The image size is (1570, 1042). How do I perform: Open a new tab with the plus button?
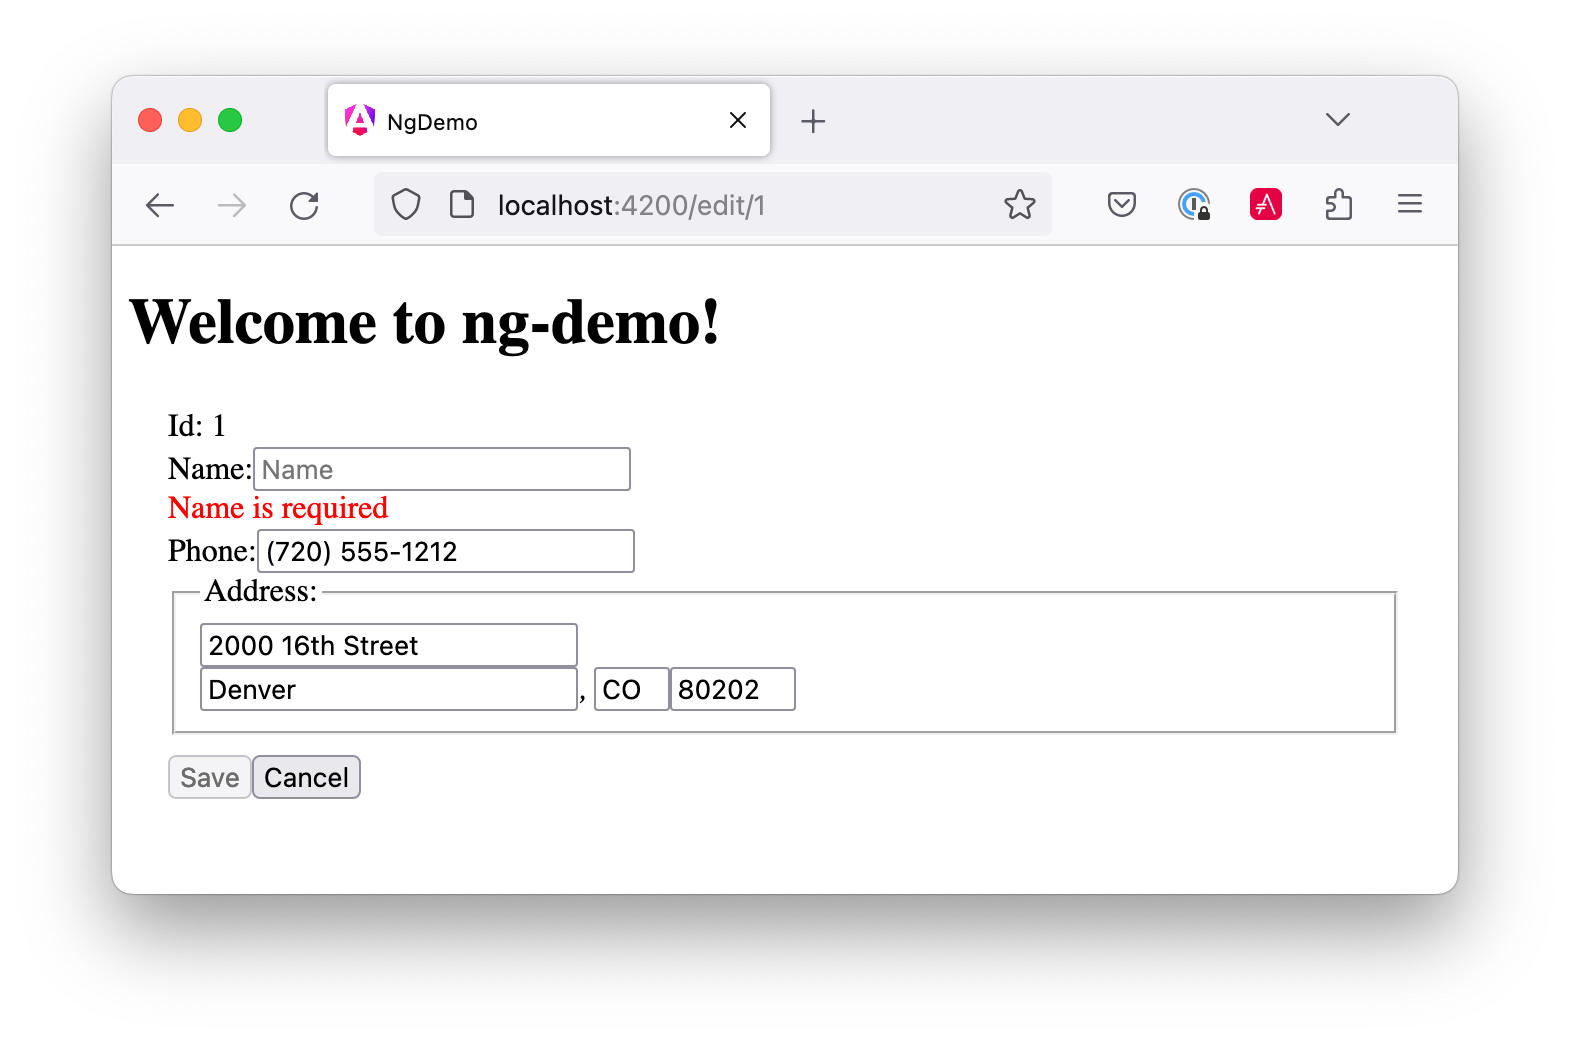click(x=813, y=121)
